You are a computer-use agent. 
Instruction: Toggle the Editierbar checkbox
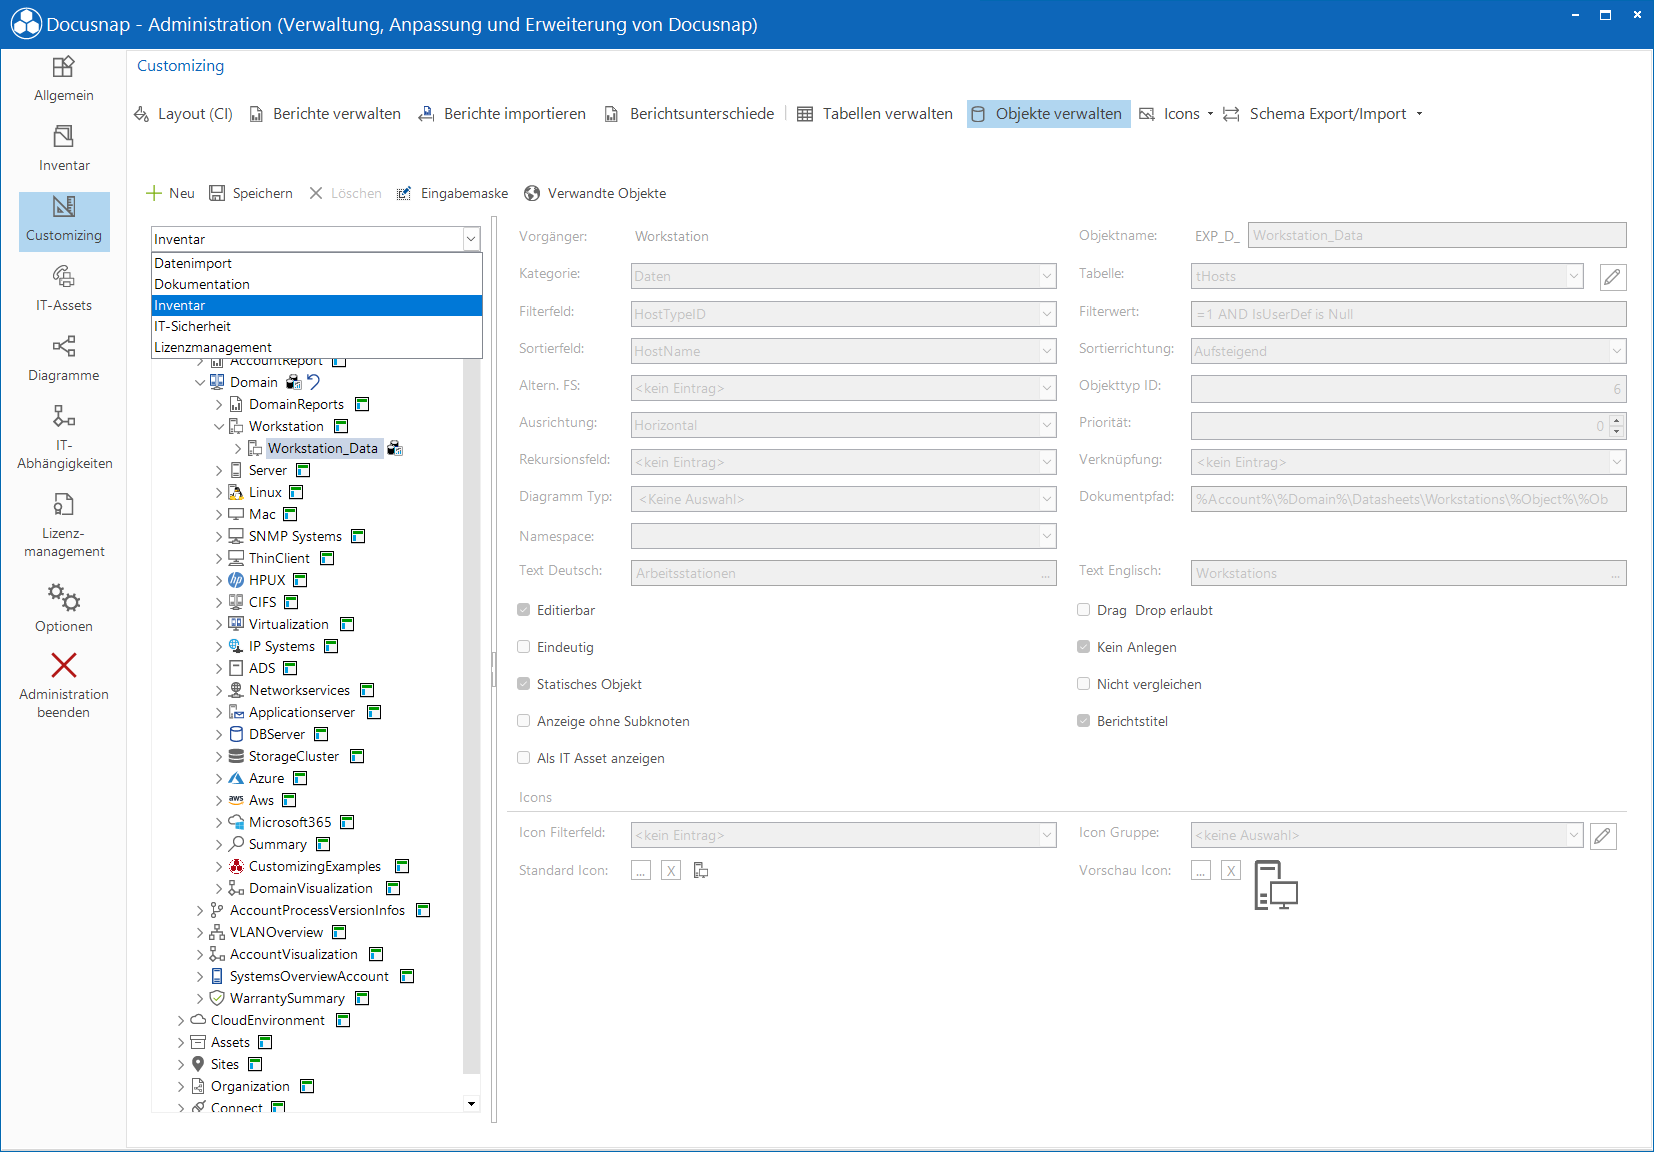click(524, 610)
